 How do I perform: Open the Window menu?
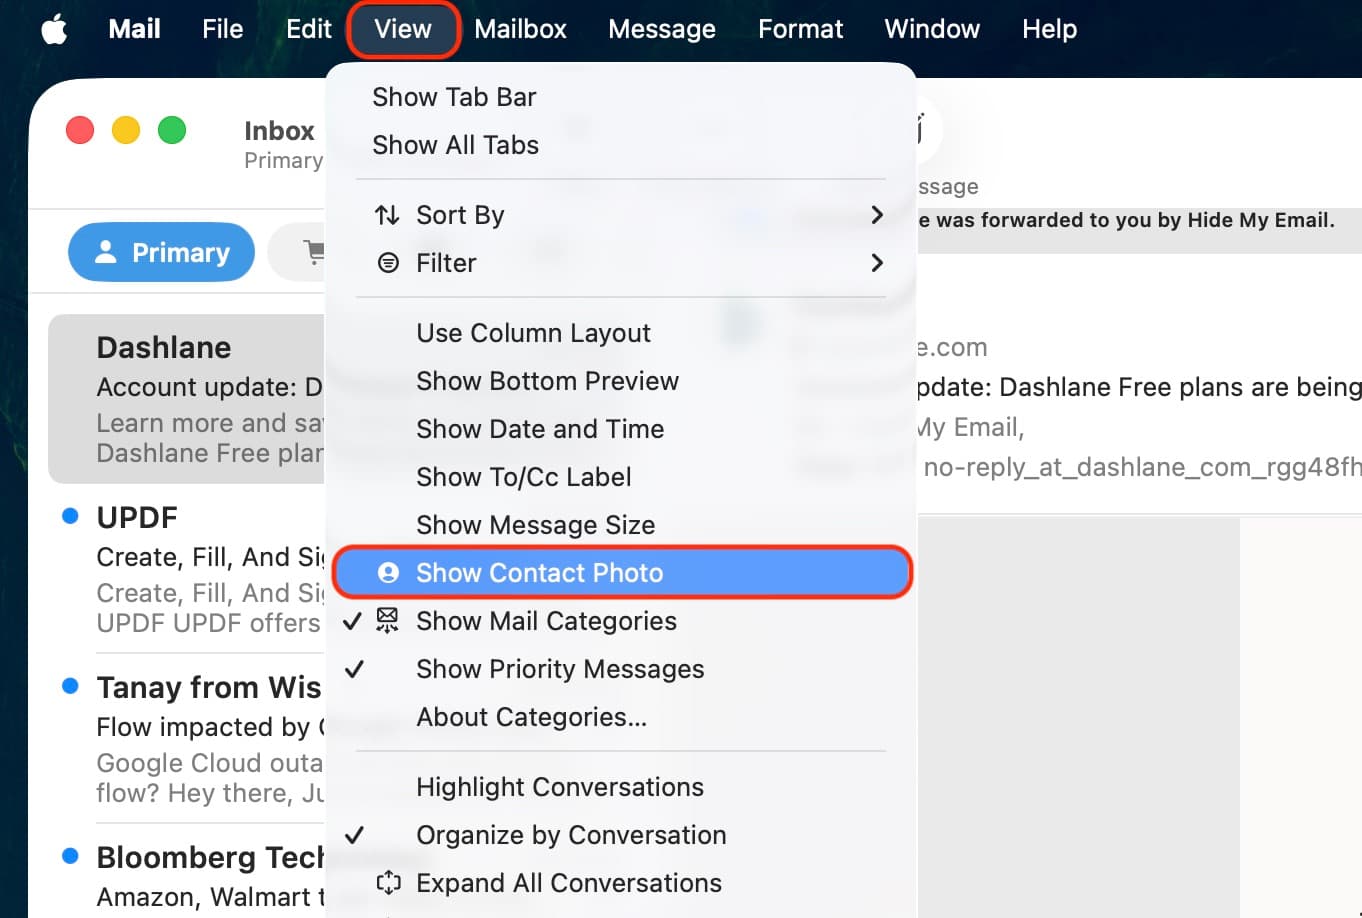(x=932, y=29)
